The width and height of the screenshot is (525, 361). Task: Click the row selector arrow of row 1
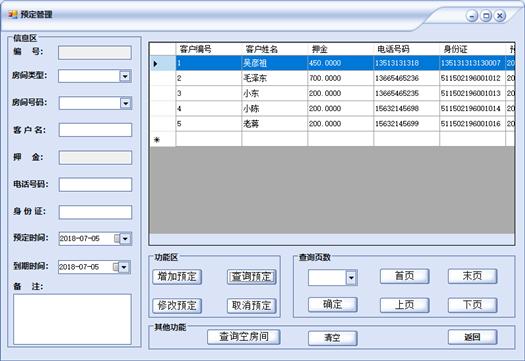click(x=155, y=63)
